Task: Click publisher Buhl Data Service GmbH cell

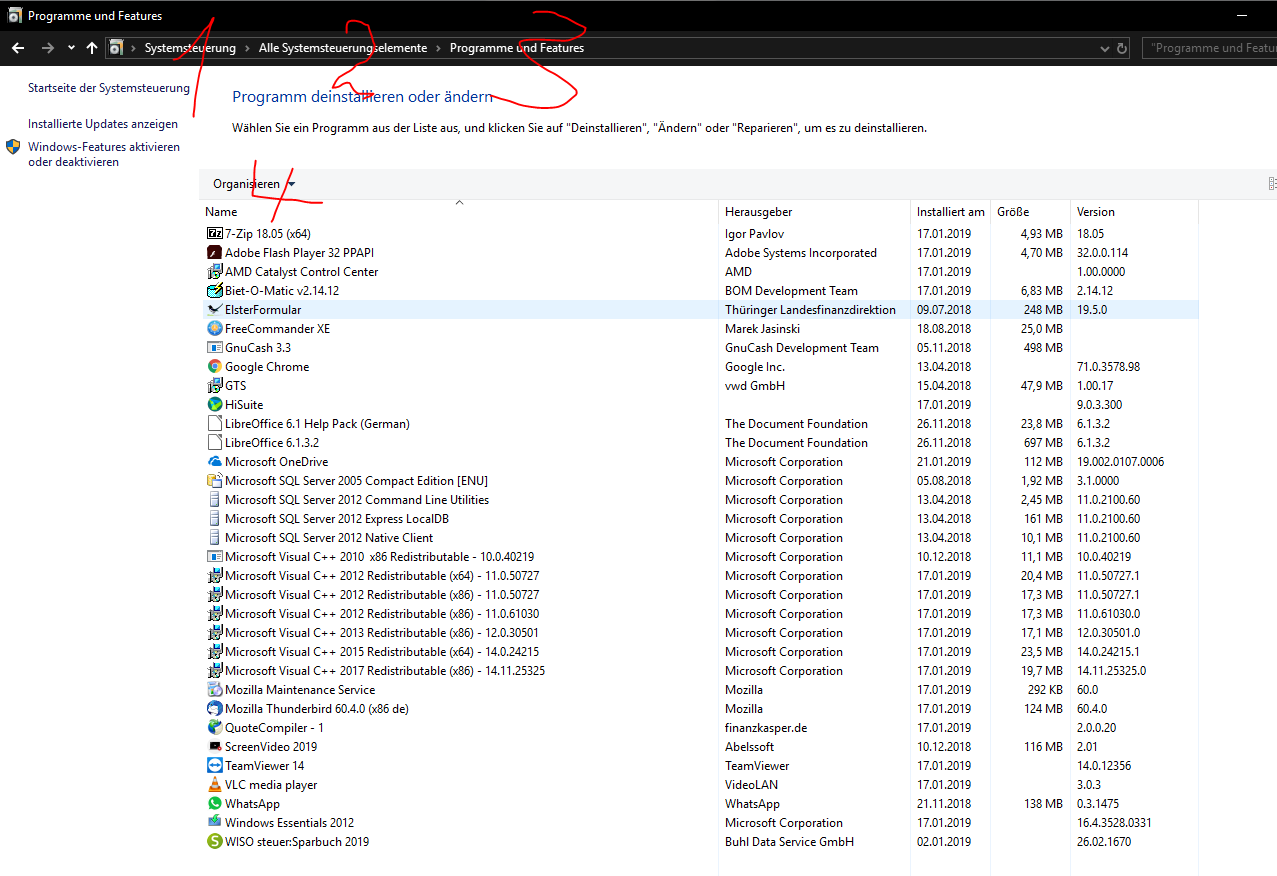Action: (789, 842)
